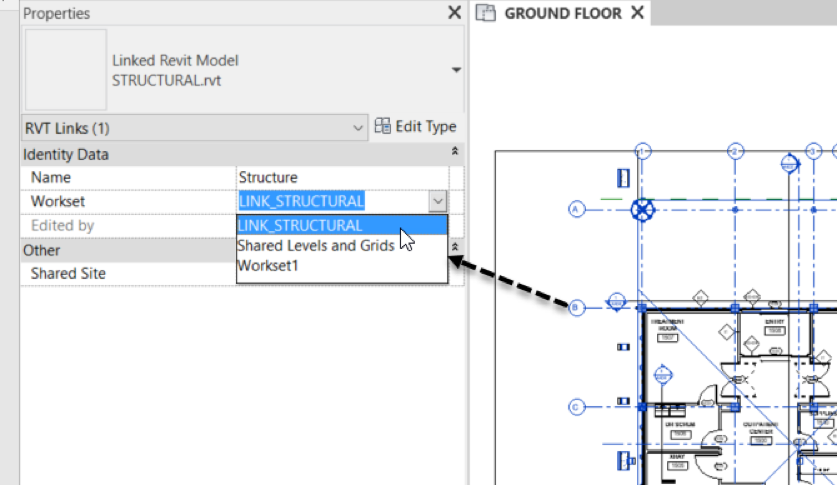Choose Workset1 from the workset list
This screenshot has width=837, height=485.
[x=269, y=266]
